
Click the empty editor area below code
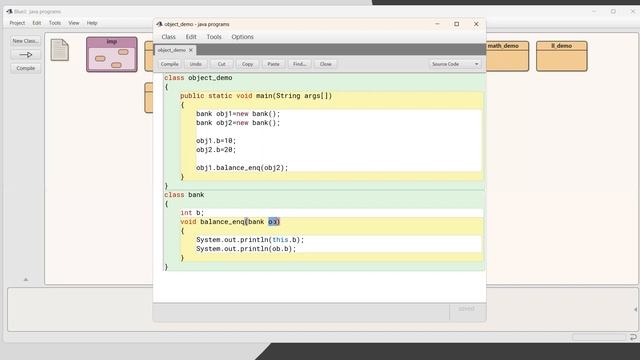[x=320, y=287]
